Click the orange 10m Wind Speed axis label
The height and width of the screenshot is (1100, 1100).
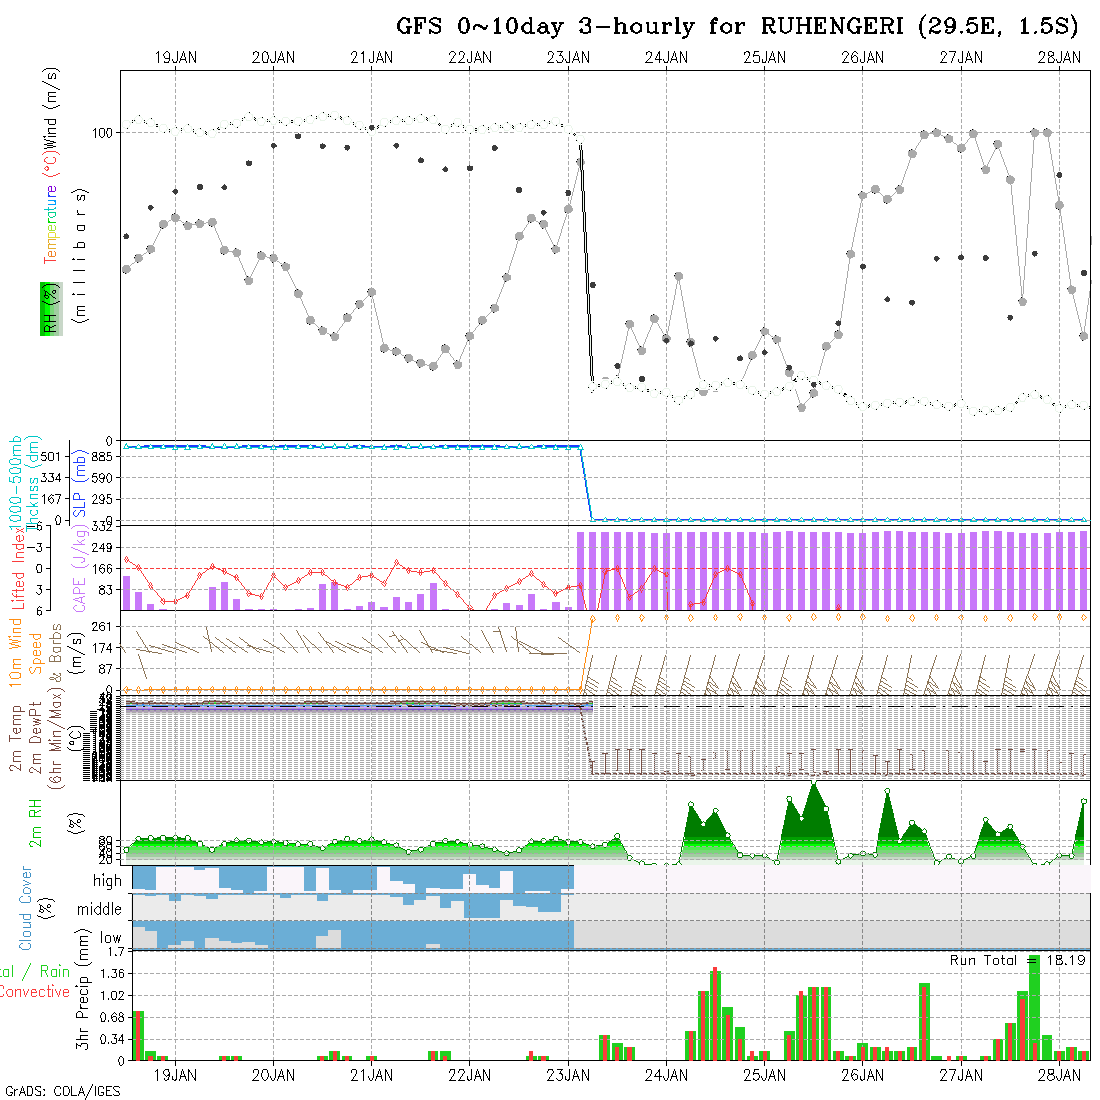click(x=26, y=652)
